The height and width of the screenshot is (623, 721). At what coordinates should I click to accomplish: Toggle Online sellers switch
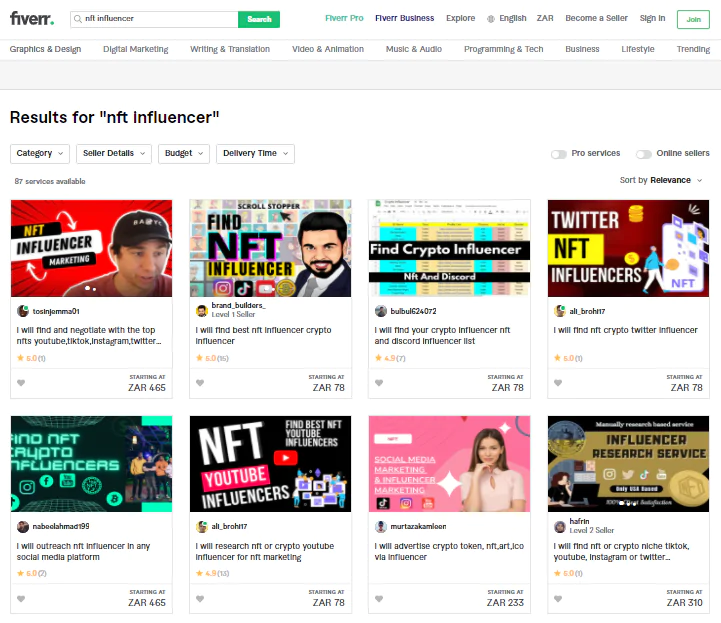point(644,154)
